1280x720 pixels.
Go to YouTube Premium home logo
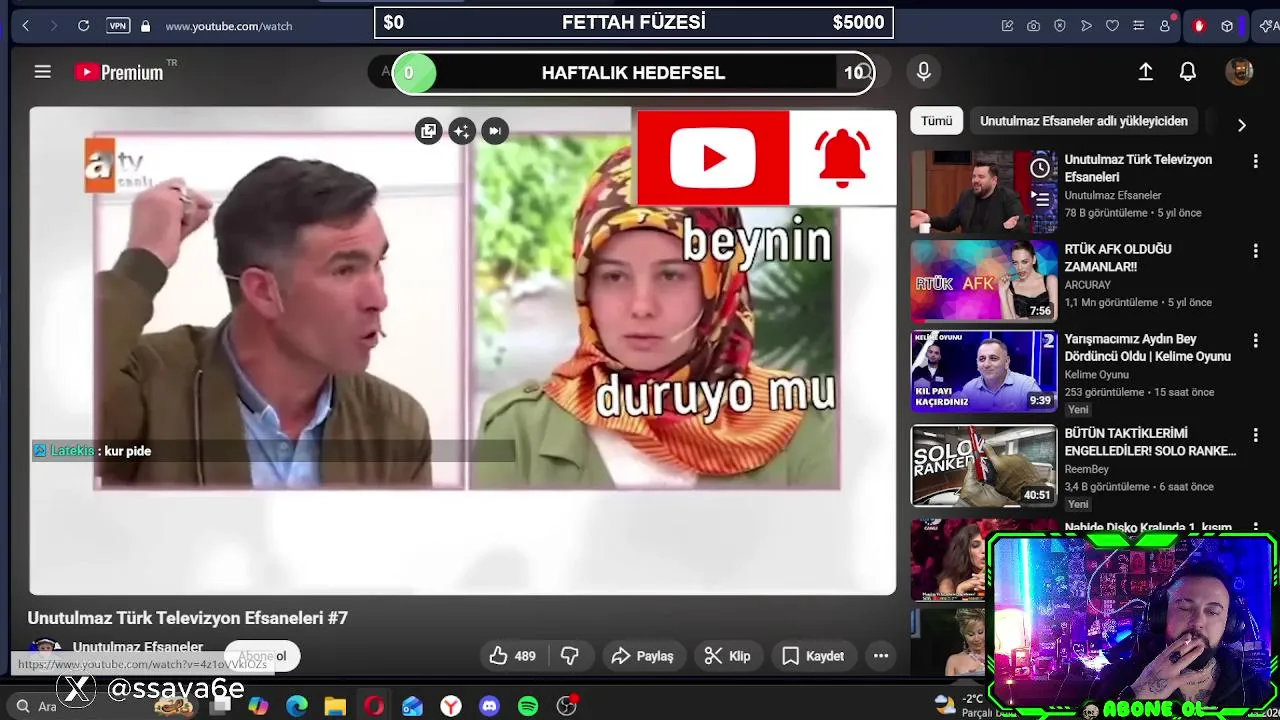tap(119, 72)
